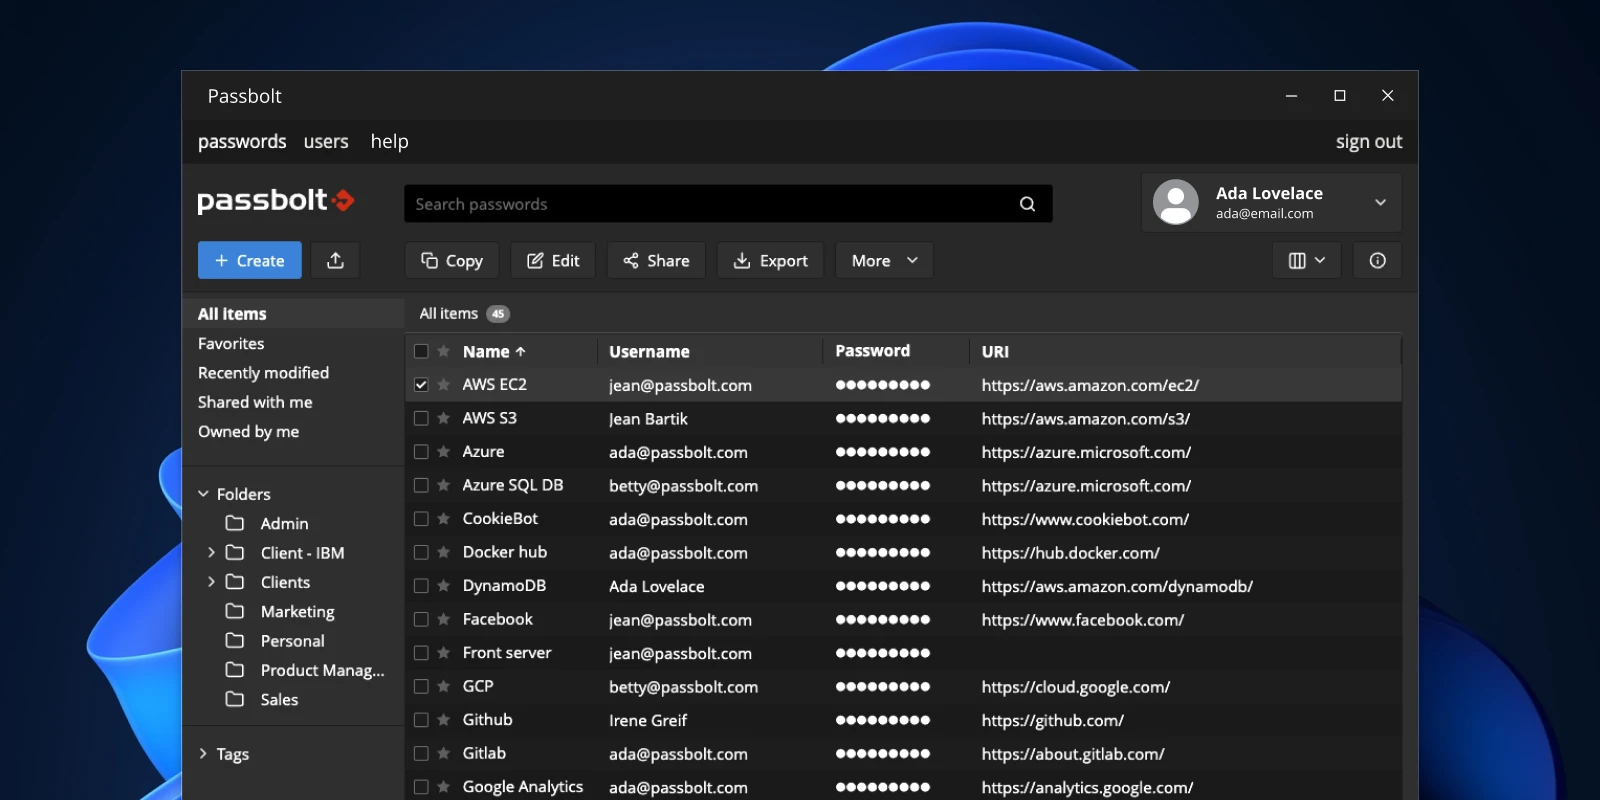The width and height of the screenshot is (1600, 800).
Task: Check the CookieBot row checkbox
Action: coord(421,519)
